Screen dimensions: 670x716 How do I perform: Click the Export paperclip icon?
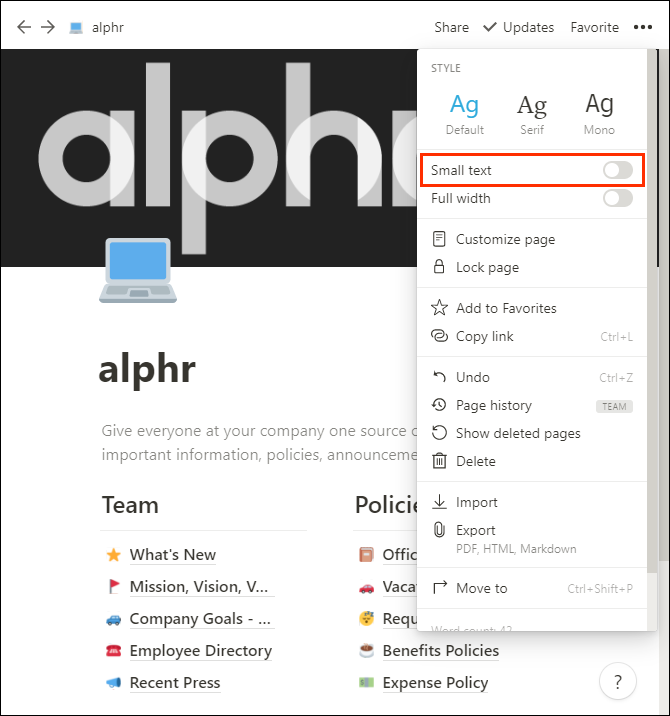point(439,530)
